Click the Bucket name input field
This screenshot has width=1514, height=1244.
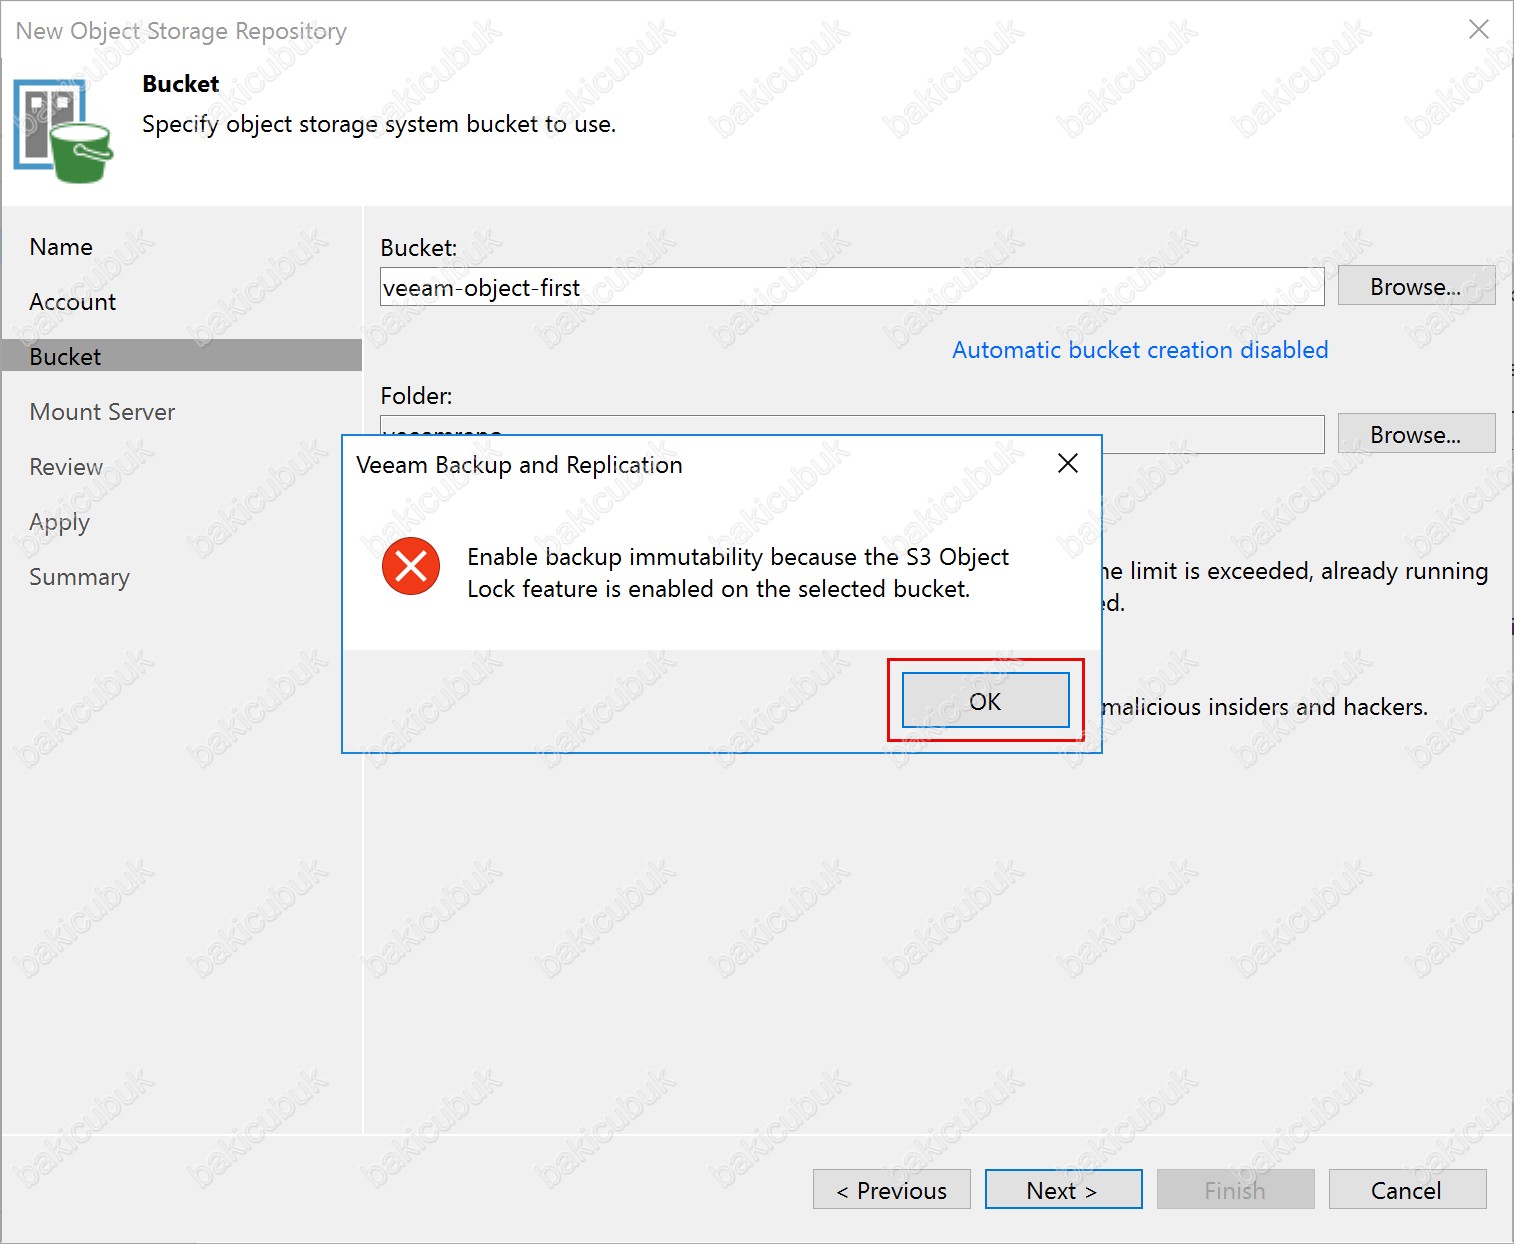tap(852, 287)
